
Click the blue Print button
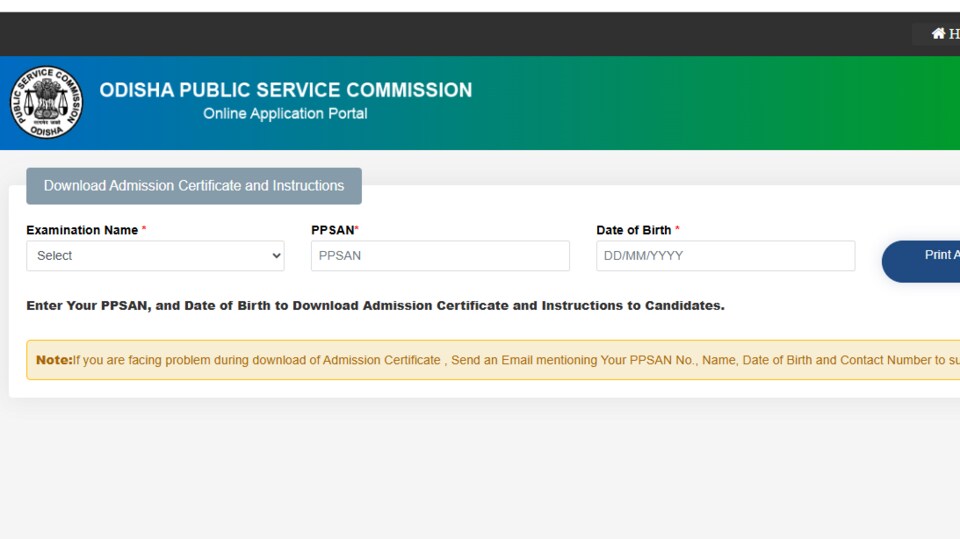[921, 262]
